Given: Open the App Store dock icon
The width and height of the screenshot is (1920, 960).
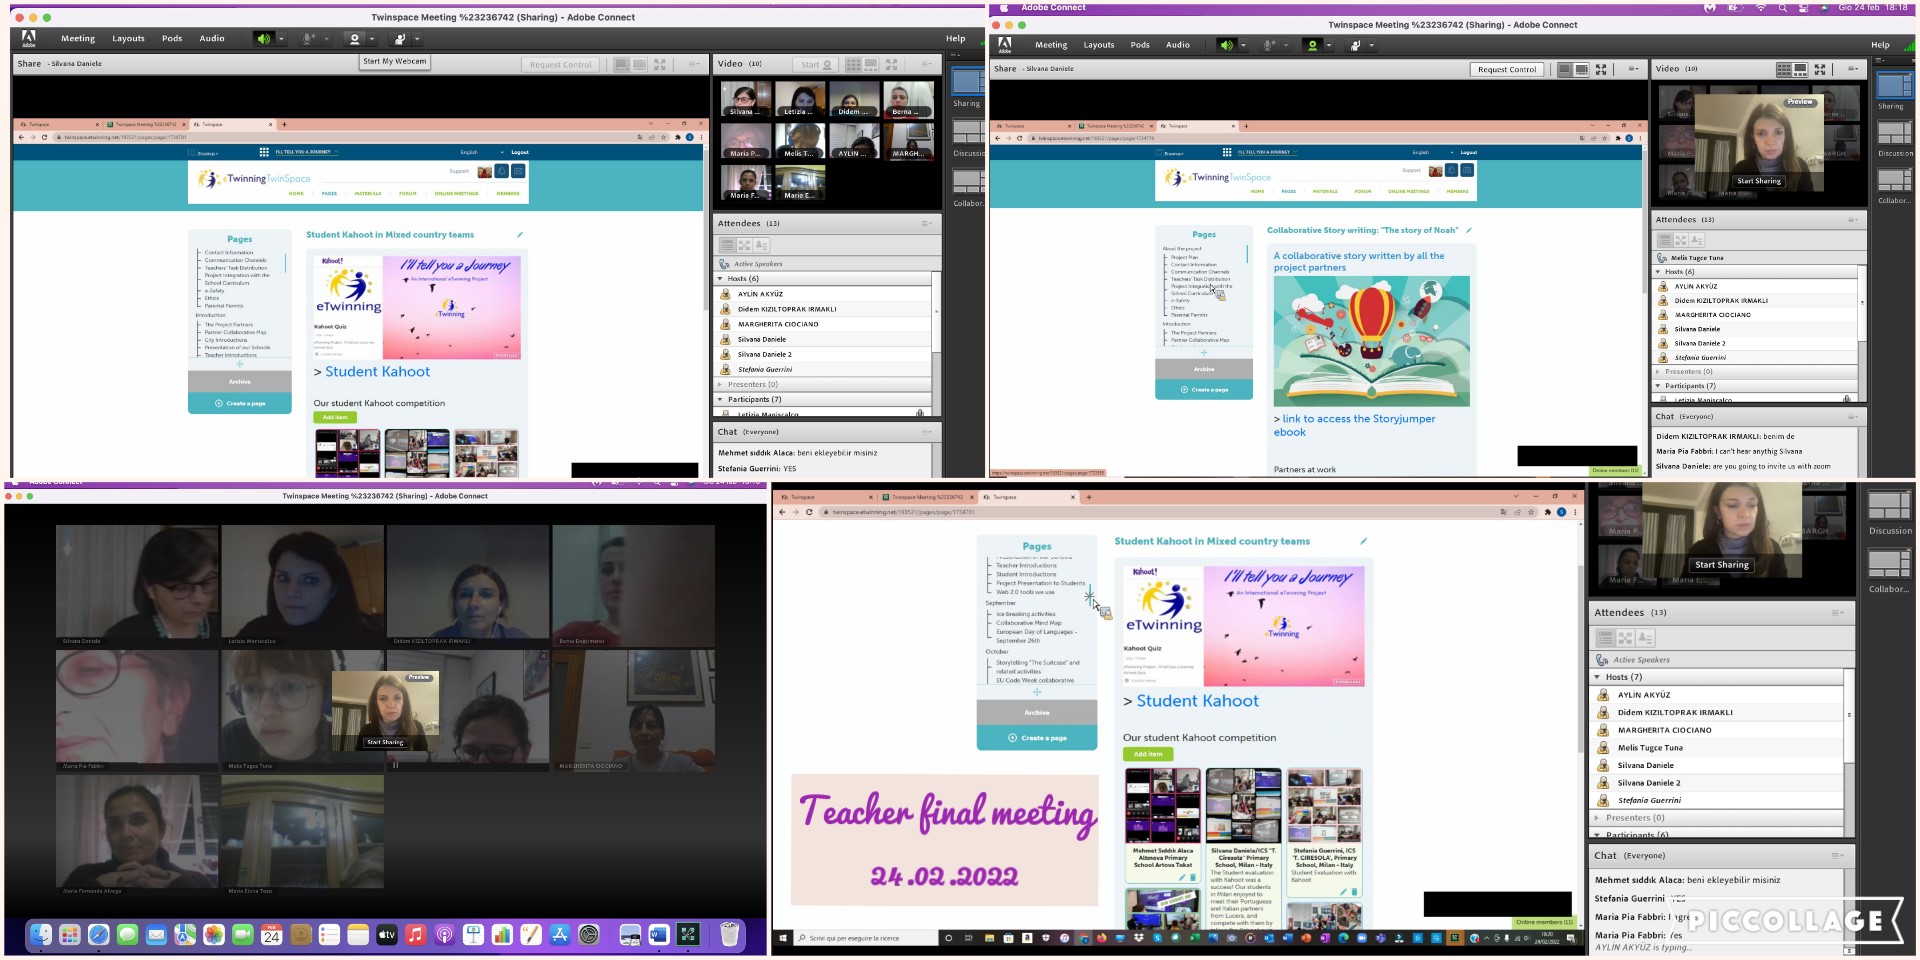Looking at the screenshot, I should pos(560,935).
